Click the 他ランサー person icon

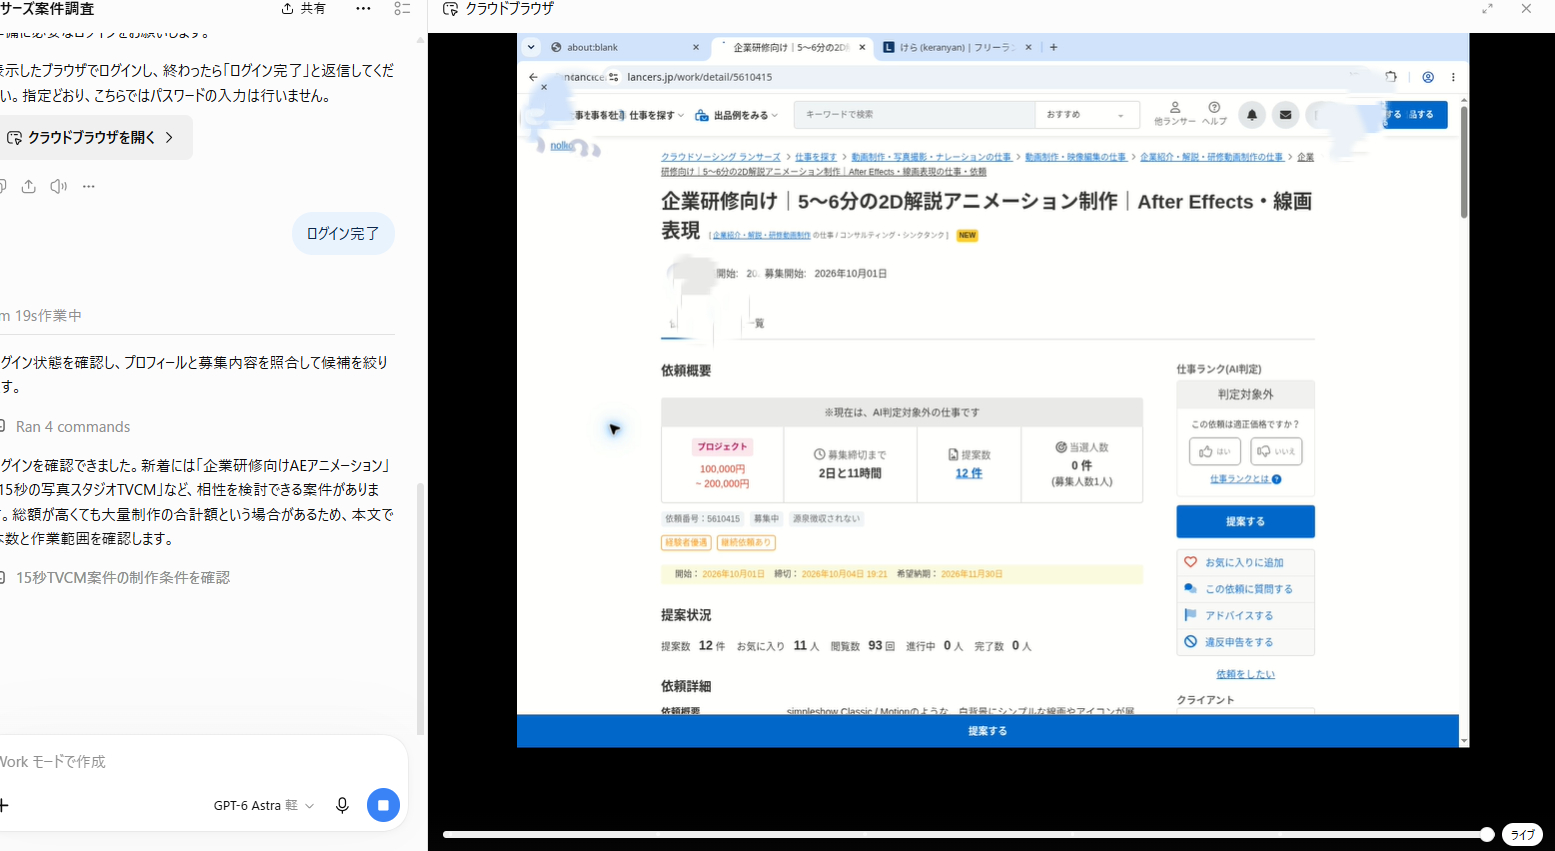click(x=1175, y=113)
